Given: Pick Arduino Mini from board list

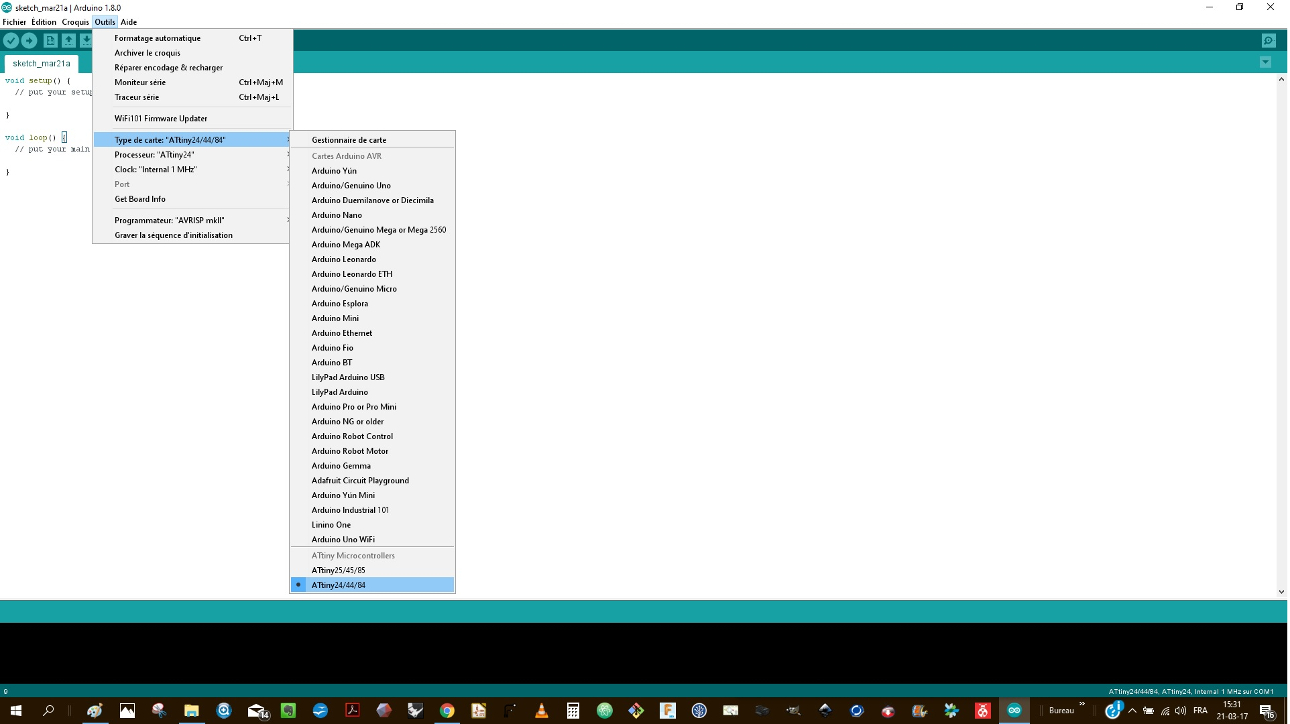Looking at the screenshot, I should (372, 318).
